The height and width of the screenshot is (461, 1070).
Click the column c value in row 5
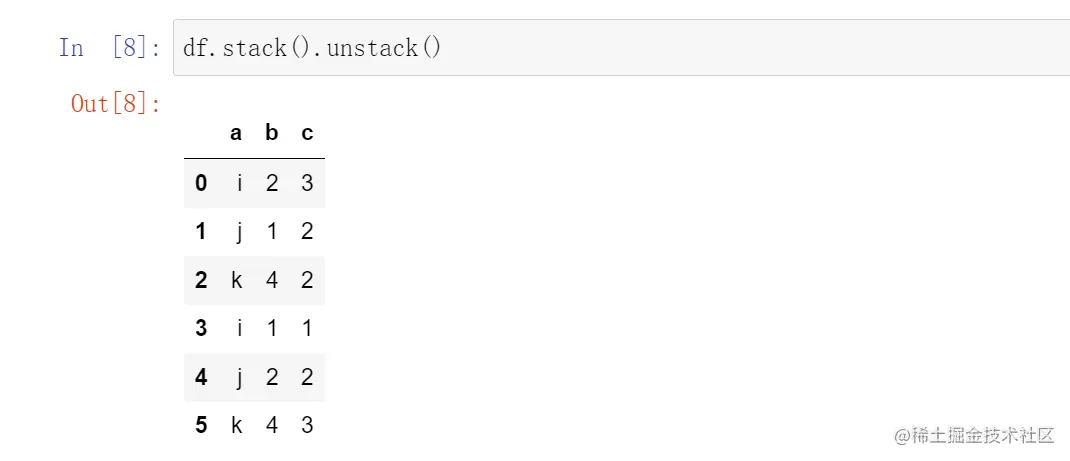(x=307, y=425)
